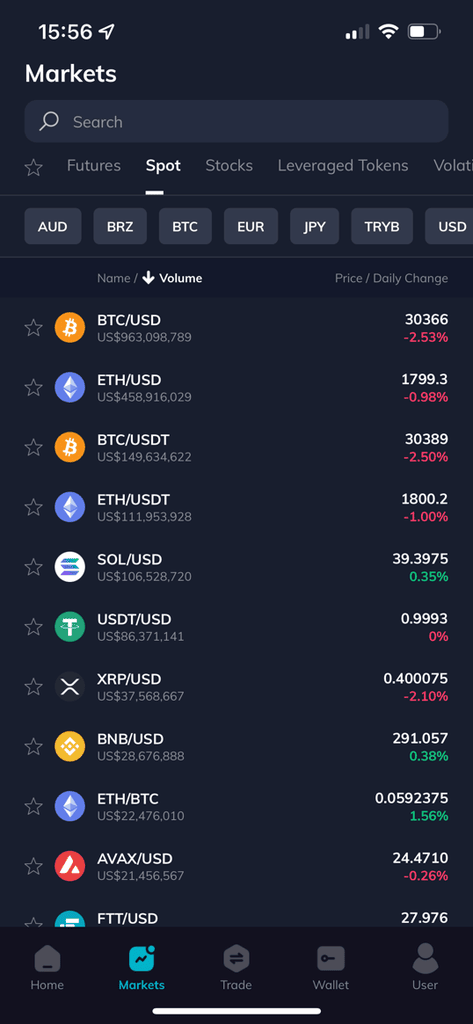Open the Wallet tab icon
This screenshot has height=1024, width=473.
pyautogui.click(x=331, y=959)
